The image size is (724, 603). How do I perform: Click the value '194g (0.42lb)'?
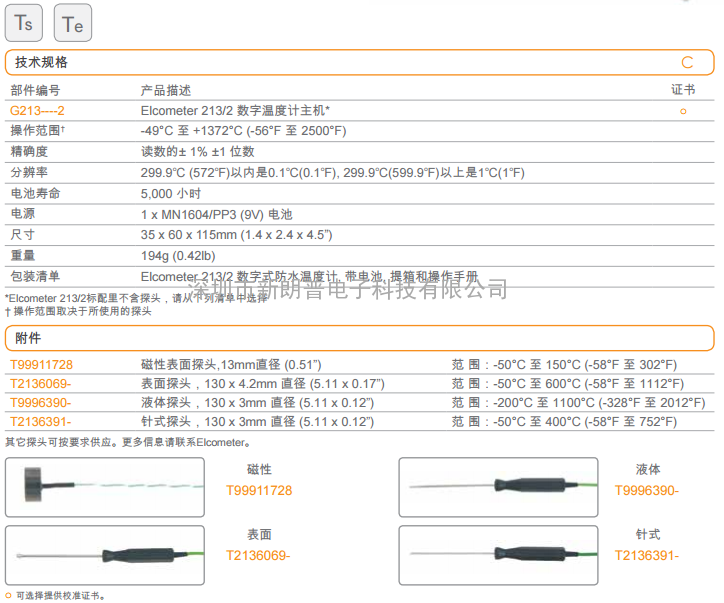click(x=178, y=256)
